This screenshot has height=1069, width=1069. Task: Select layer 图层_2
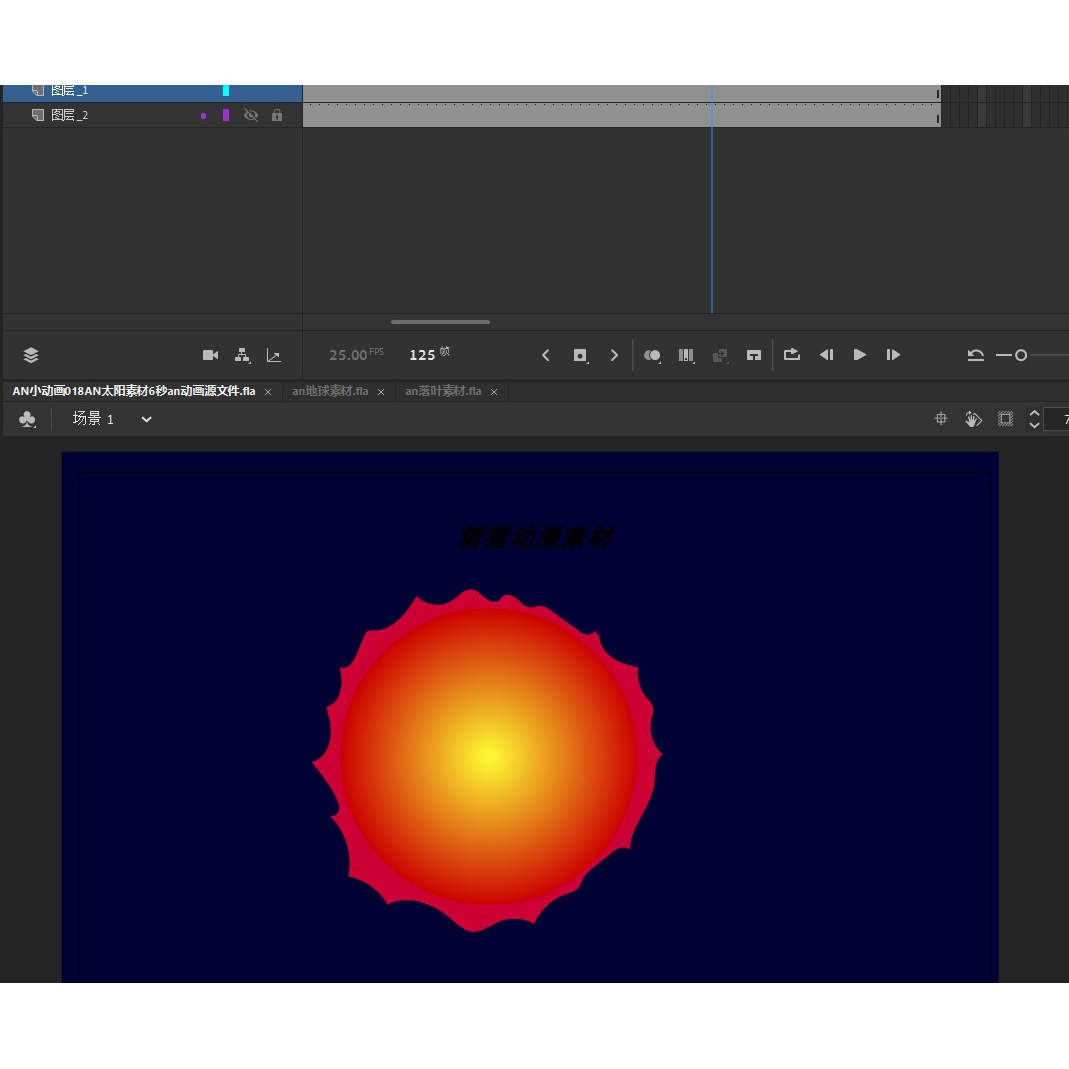(70, 115)
